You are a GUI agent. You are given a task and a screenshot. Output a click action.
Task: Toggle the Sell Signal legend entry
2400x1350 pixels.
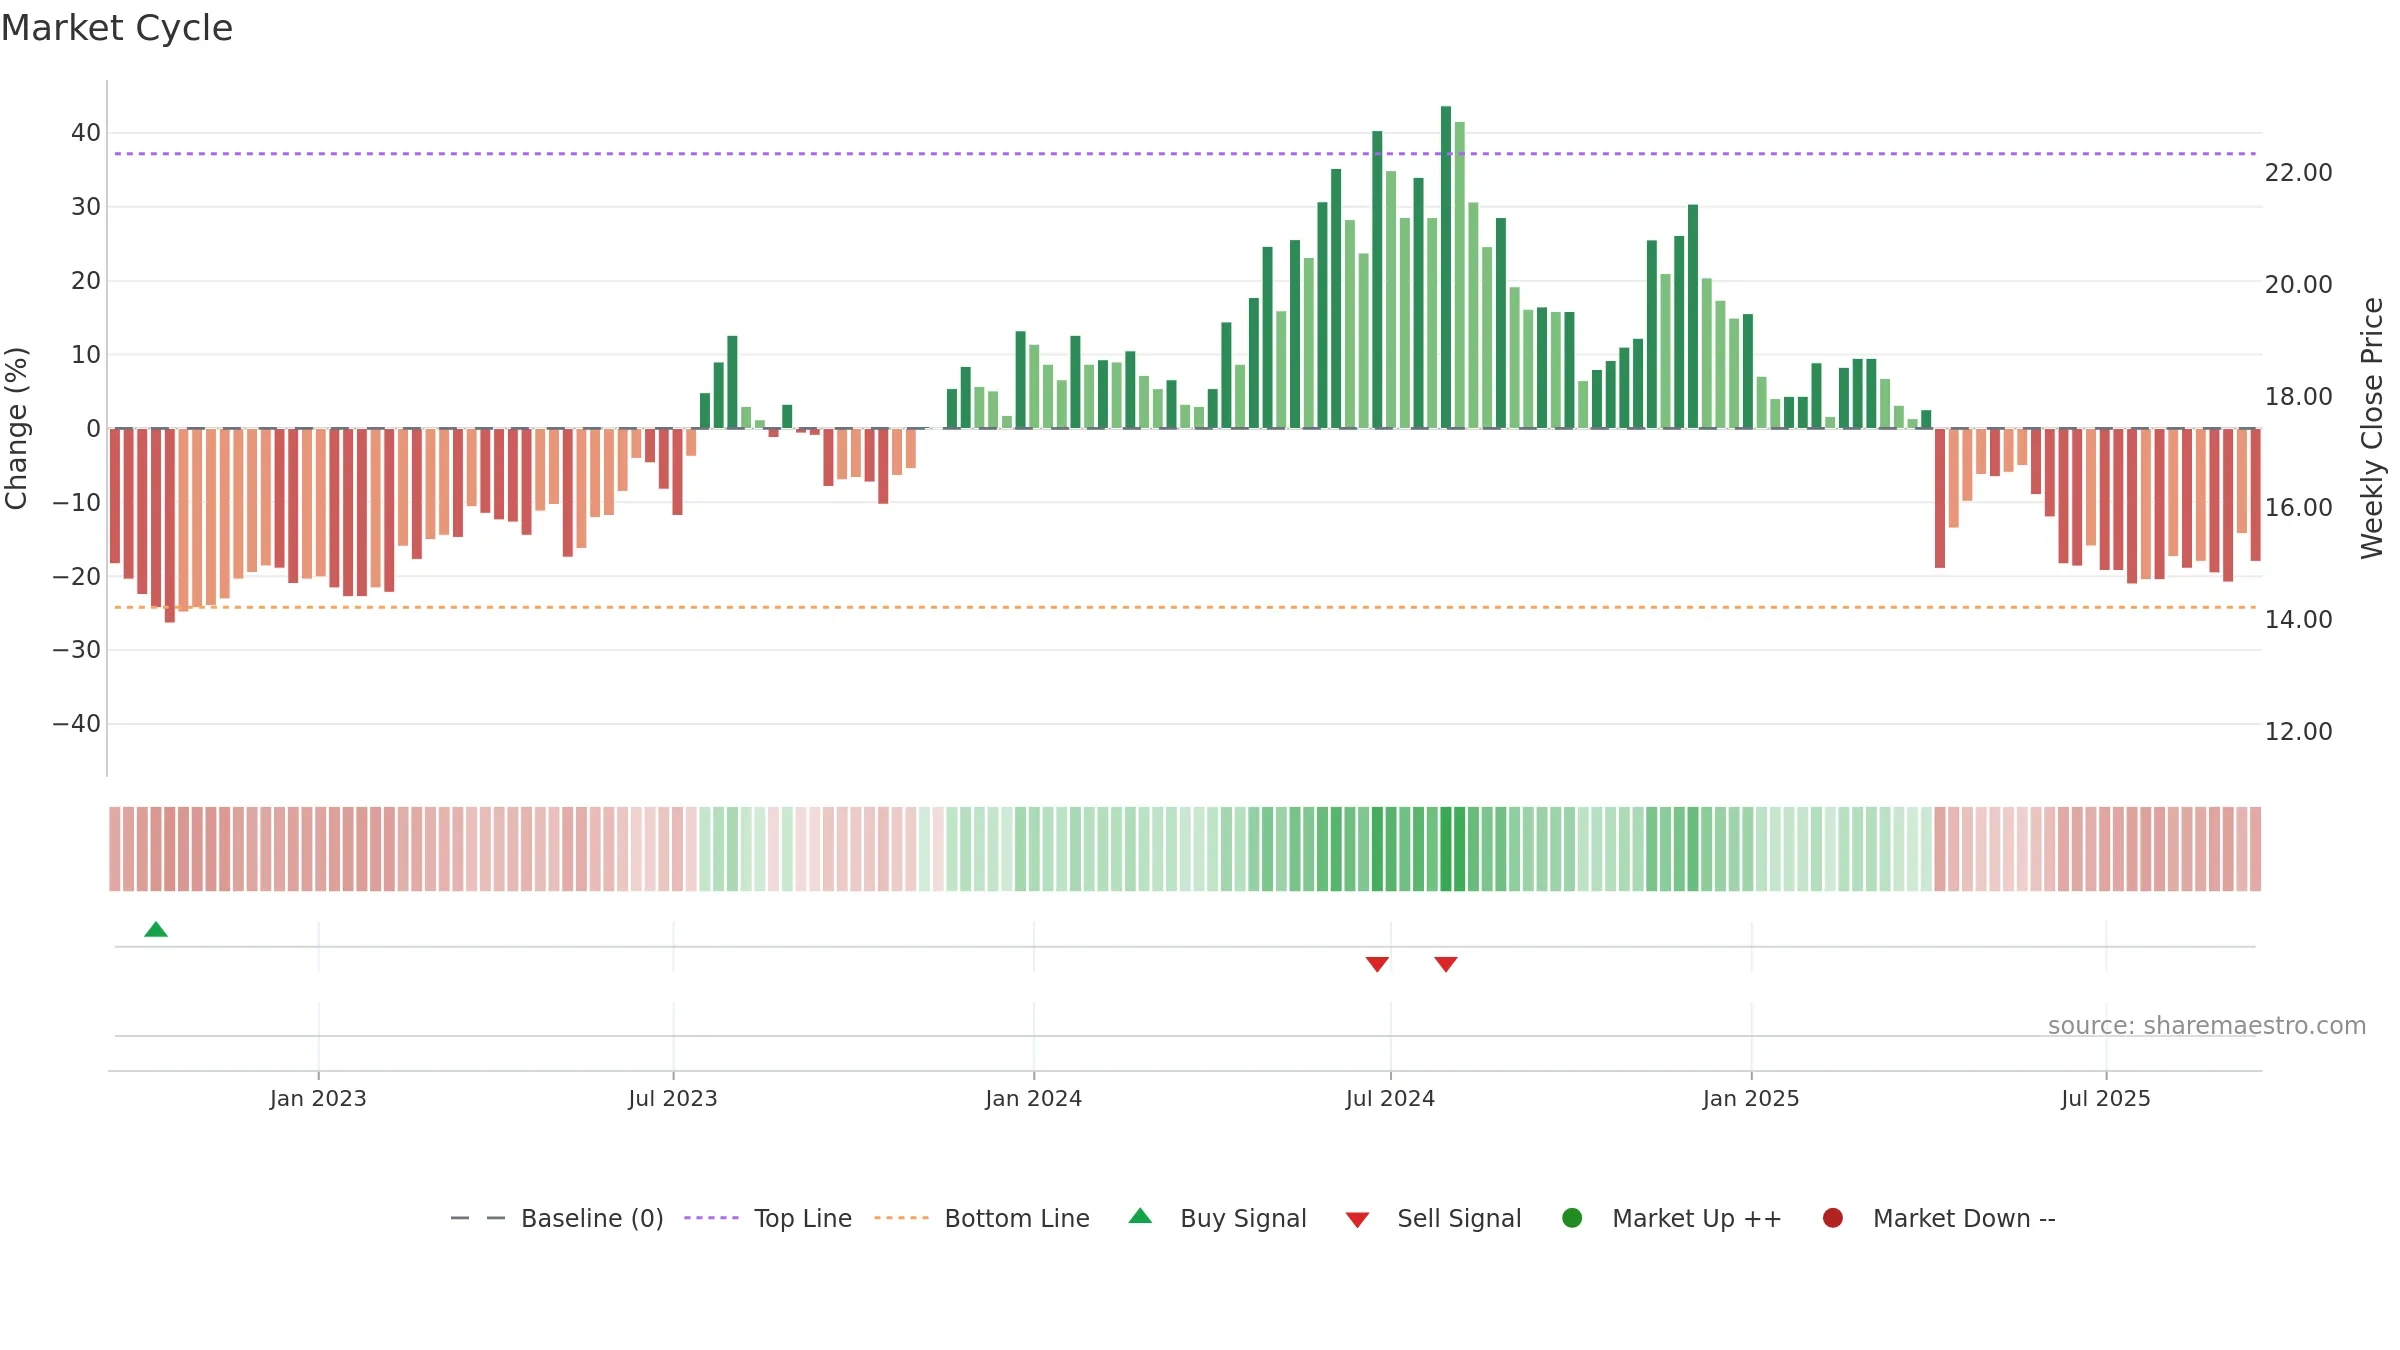tap(1433, 1218)
